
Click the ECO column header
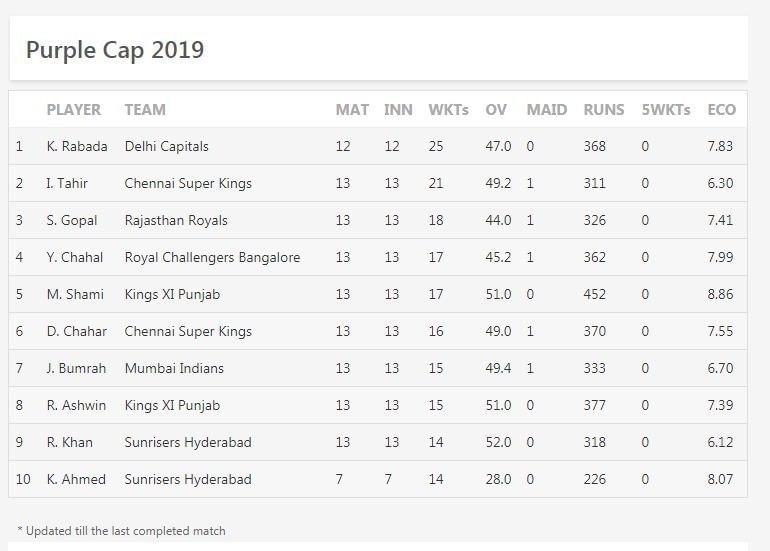coord(721,110)
